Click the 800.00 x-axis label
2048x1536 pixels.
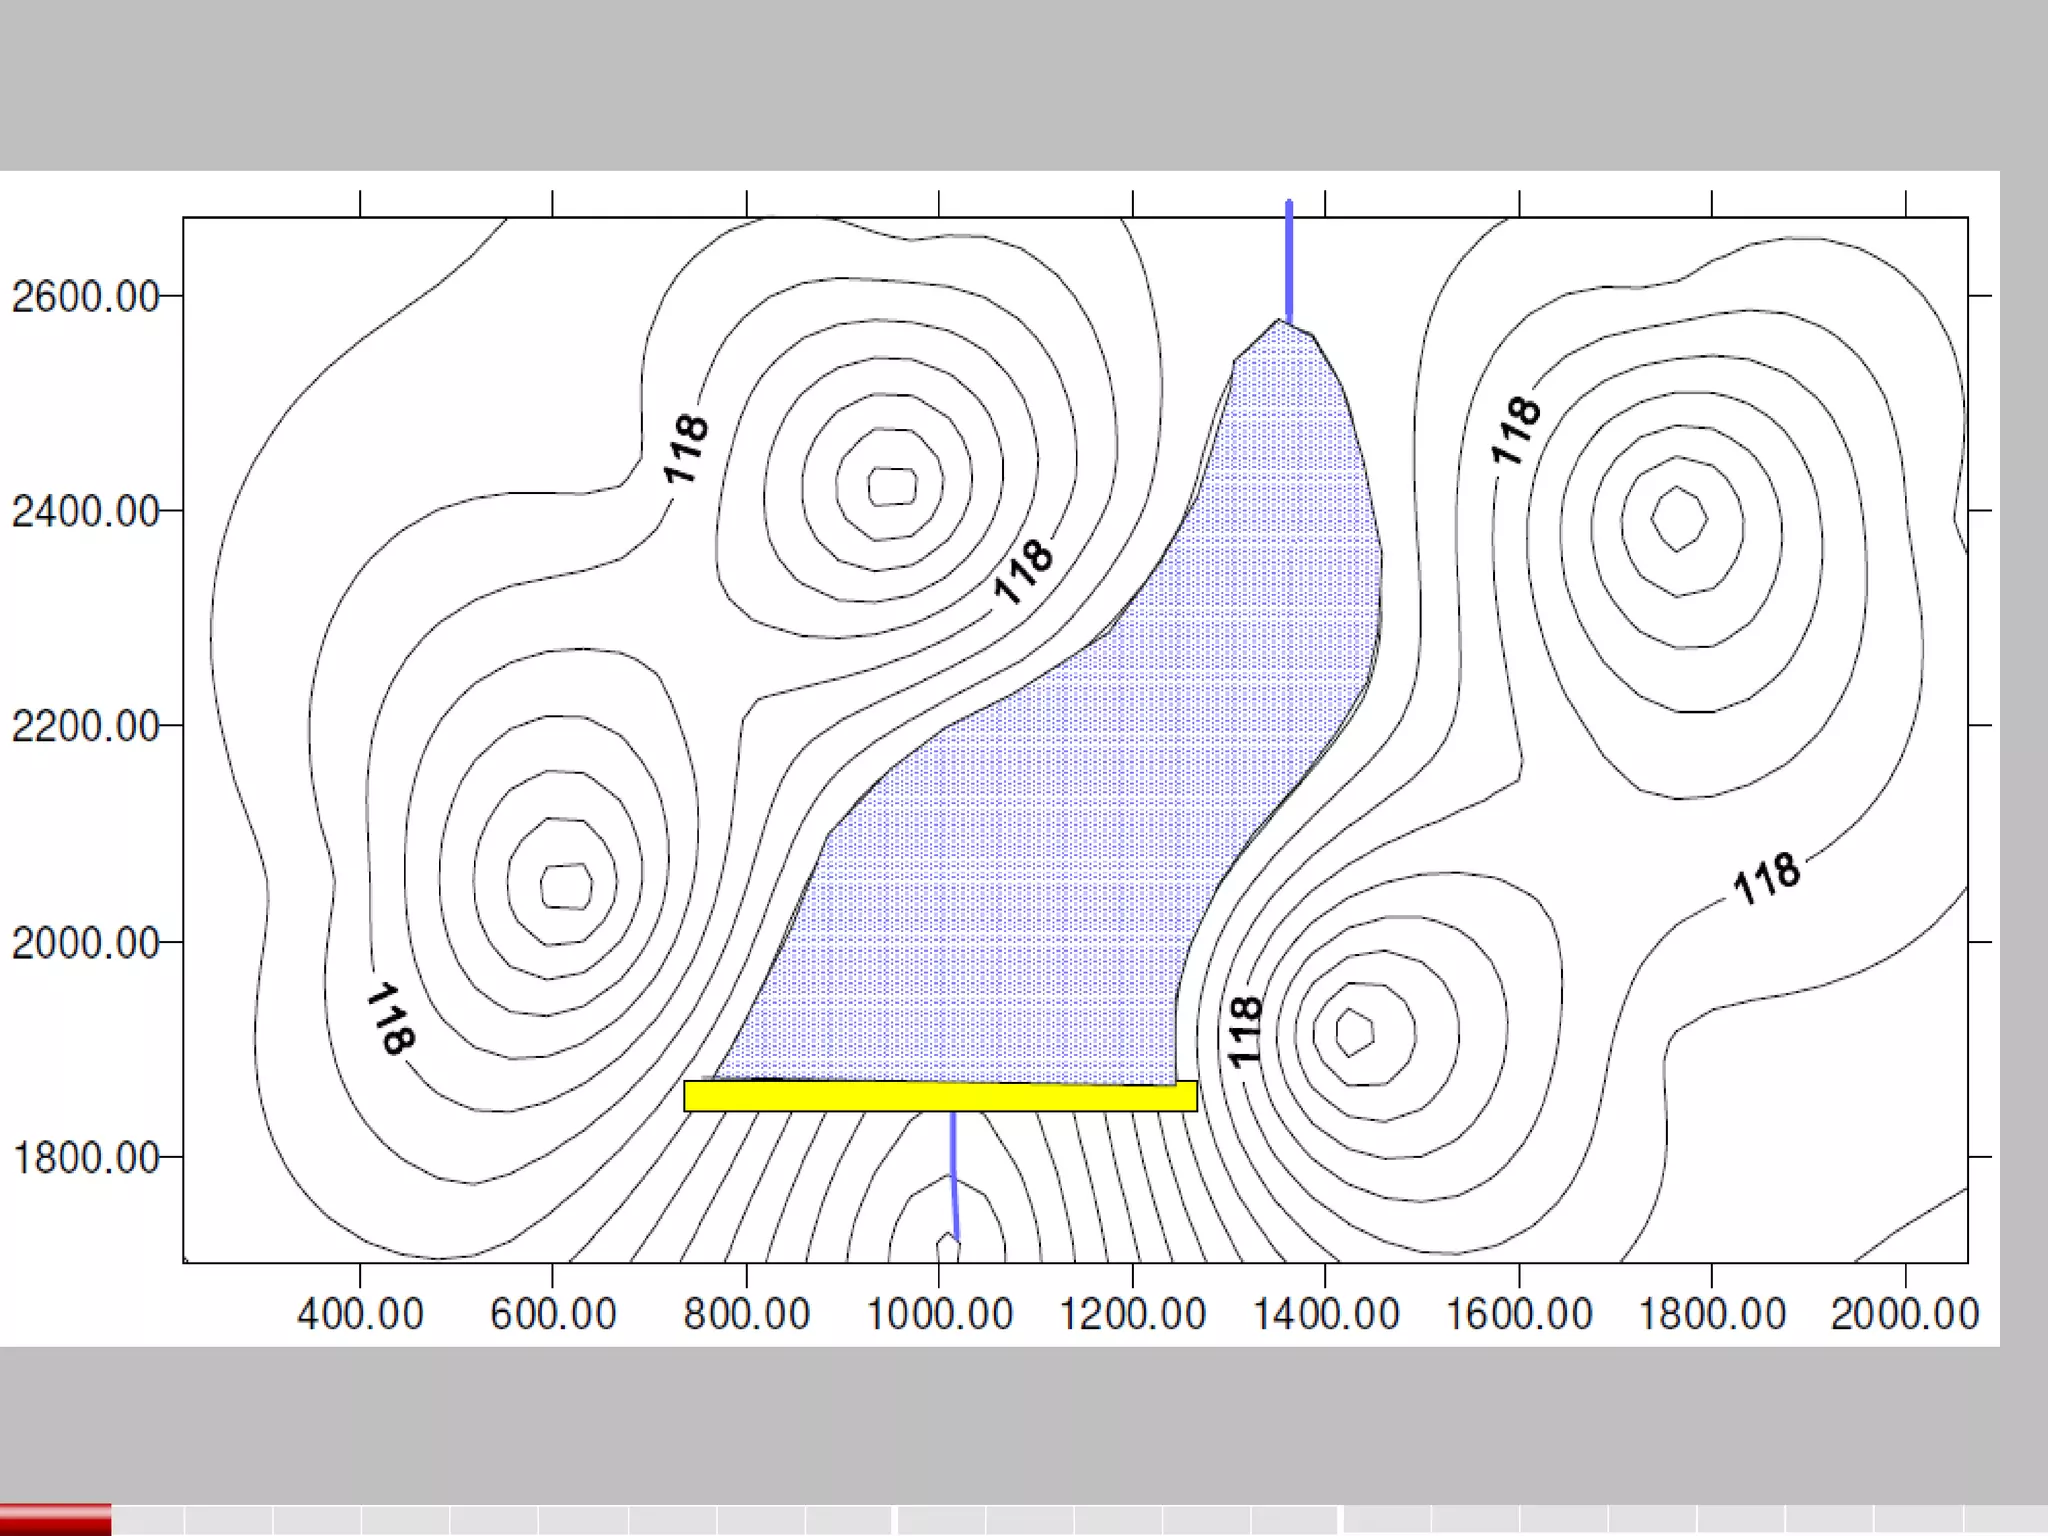tap(746, 1313)
